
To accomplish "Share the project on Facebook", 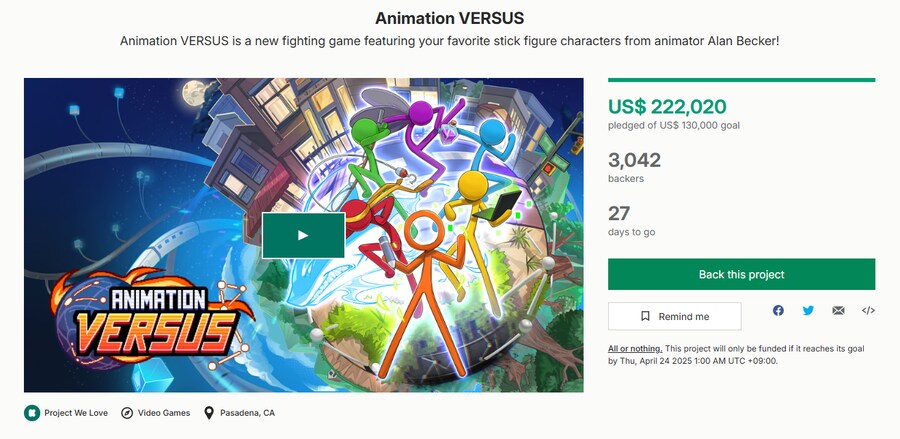I will [778, 311].
